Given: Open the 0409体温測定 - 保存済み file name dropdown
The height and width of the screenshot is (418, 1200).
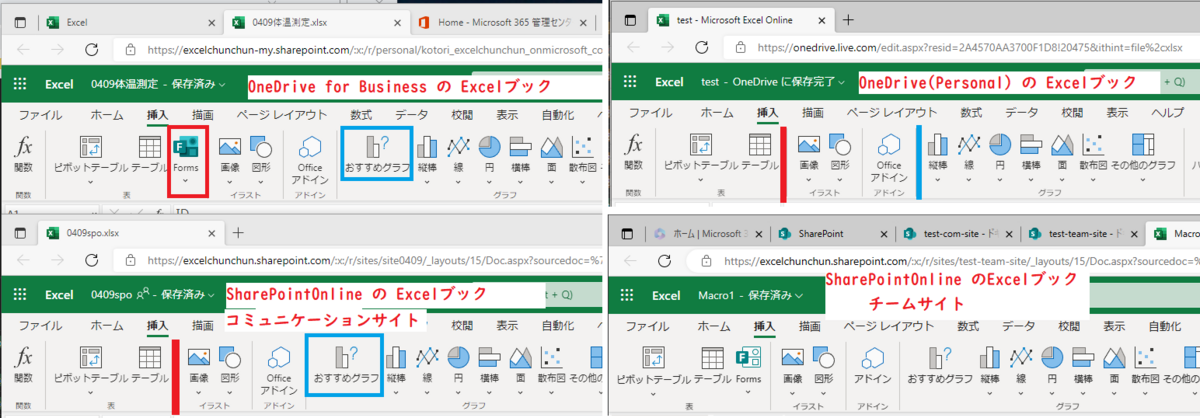Looking at the screenshot, I should tap(159, 84).
